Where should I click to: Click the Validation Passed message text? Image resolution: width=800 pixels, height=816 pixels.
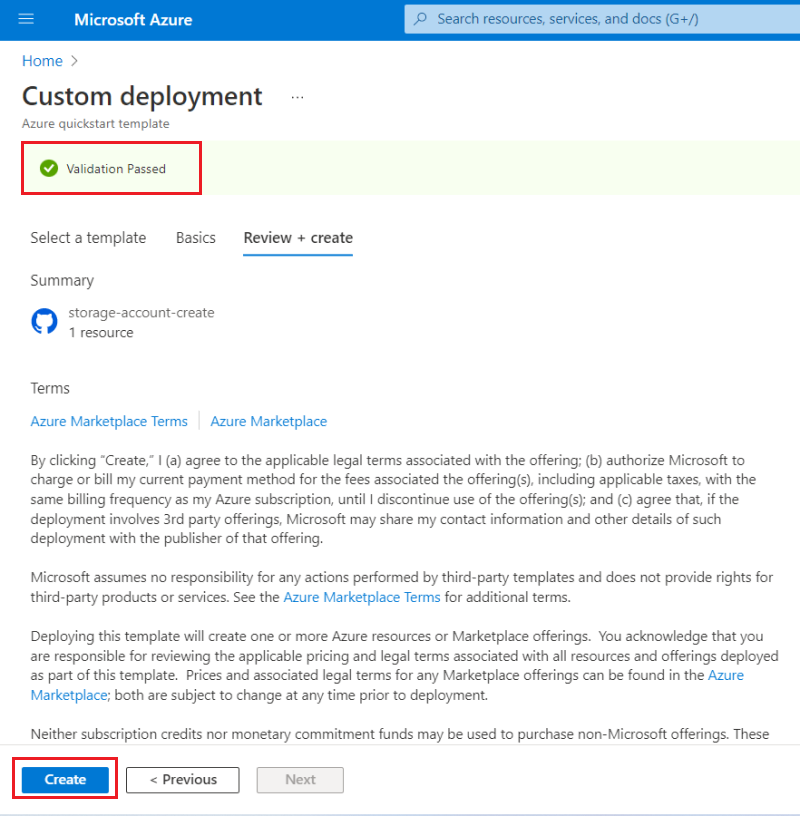pyautogui.click(x=116, y=168)
